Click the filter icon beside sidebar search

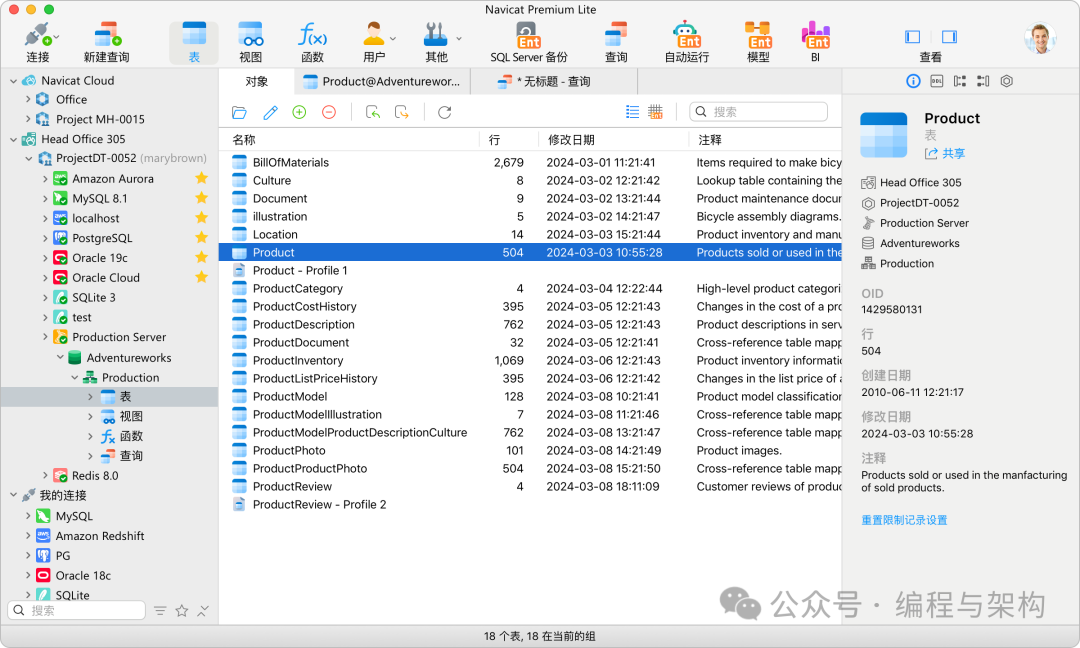pos(160,611)
